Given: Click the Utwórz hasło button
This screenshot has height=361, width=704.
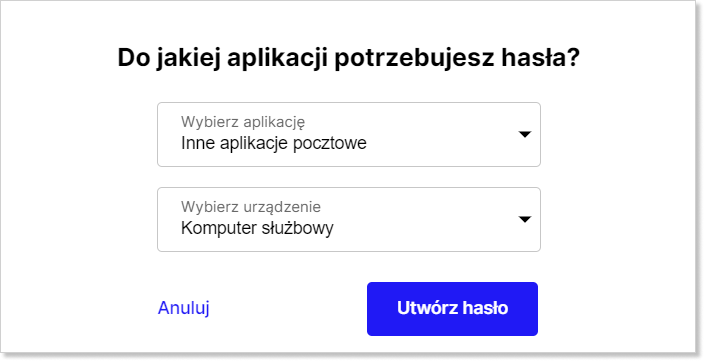Looking at the screenshot, I should point(452,309).
